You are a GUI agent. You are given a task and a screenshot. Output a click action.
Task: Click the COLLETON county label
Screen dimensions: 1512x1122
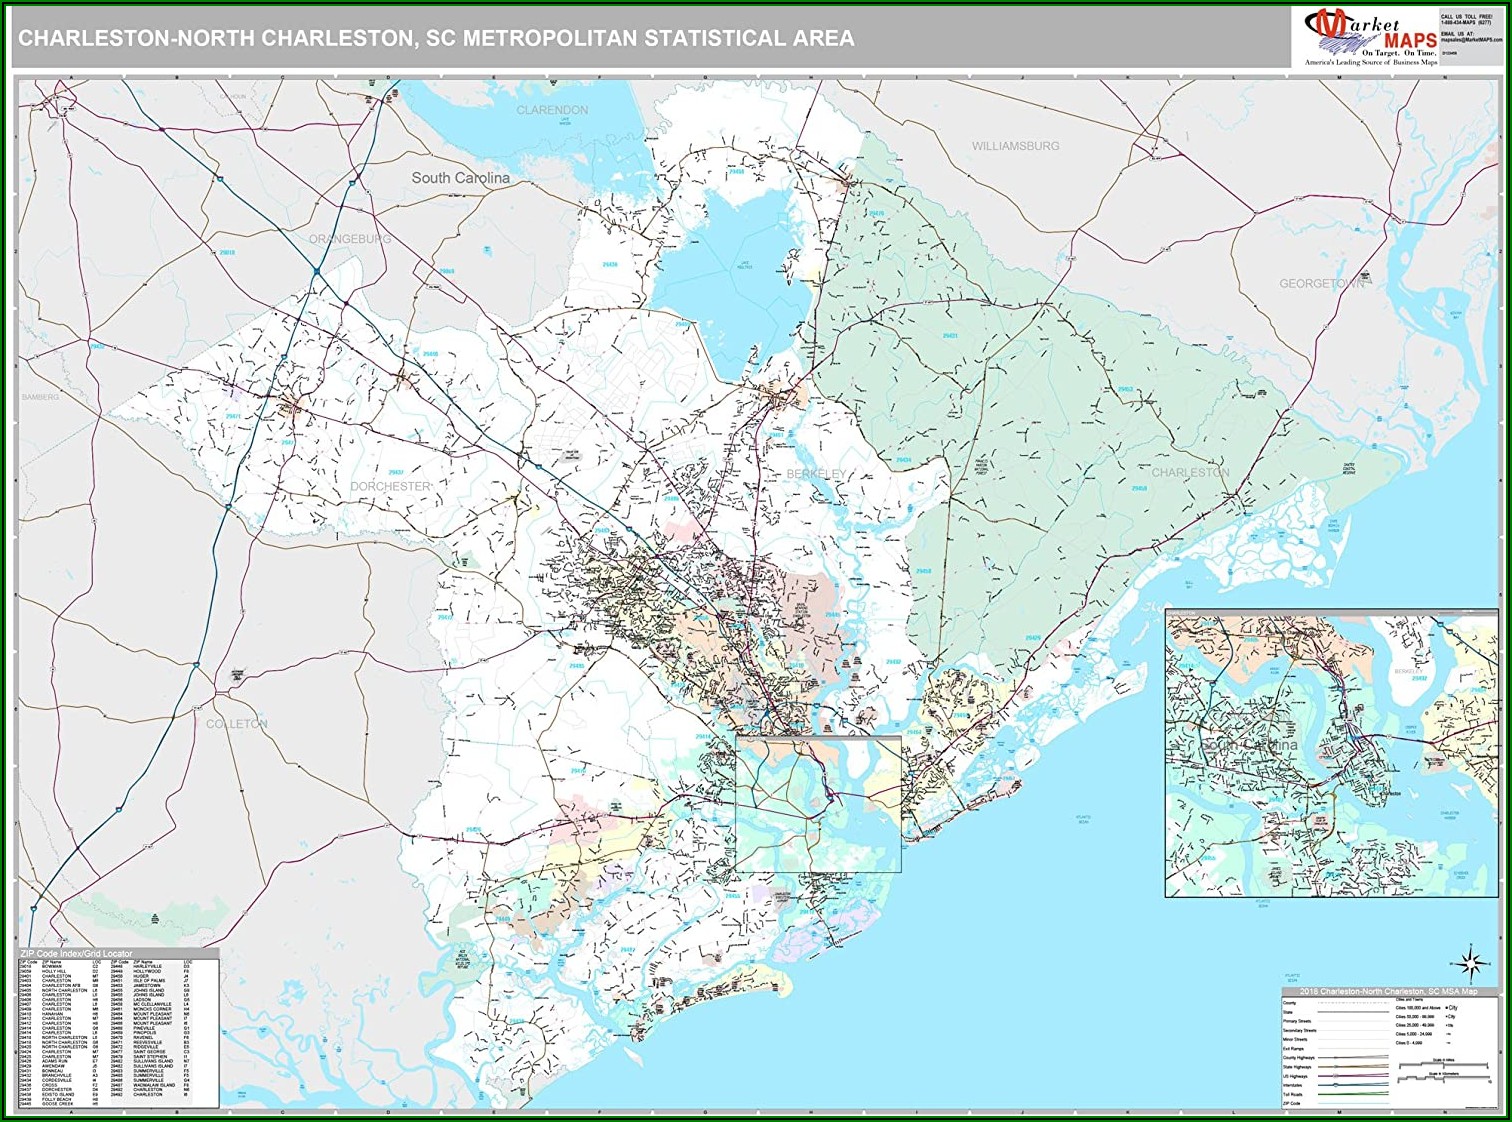(x=237, y=723)
